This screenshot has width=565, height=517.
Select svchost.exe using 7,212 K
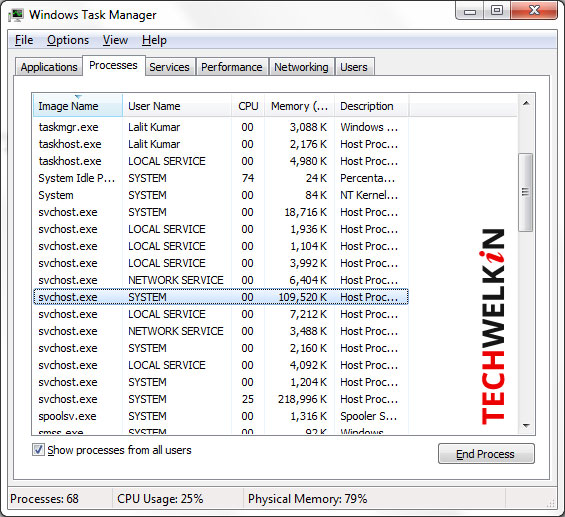click(x=221, y=314)
